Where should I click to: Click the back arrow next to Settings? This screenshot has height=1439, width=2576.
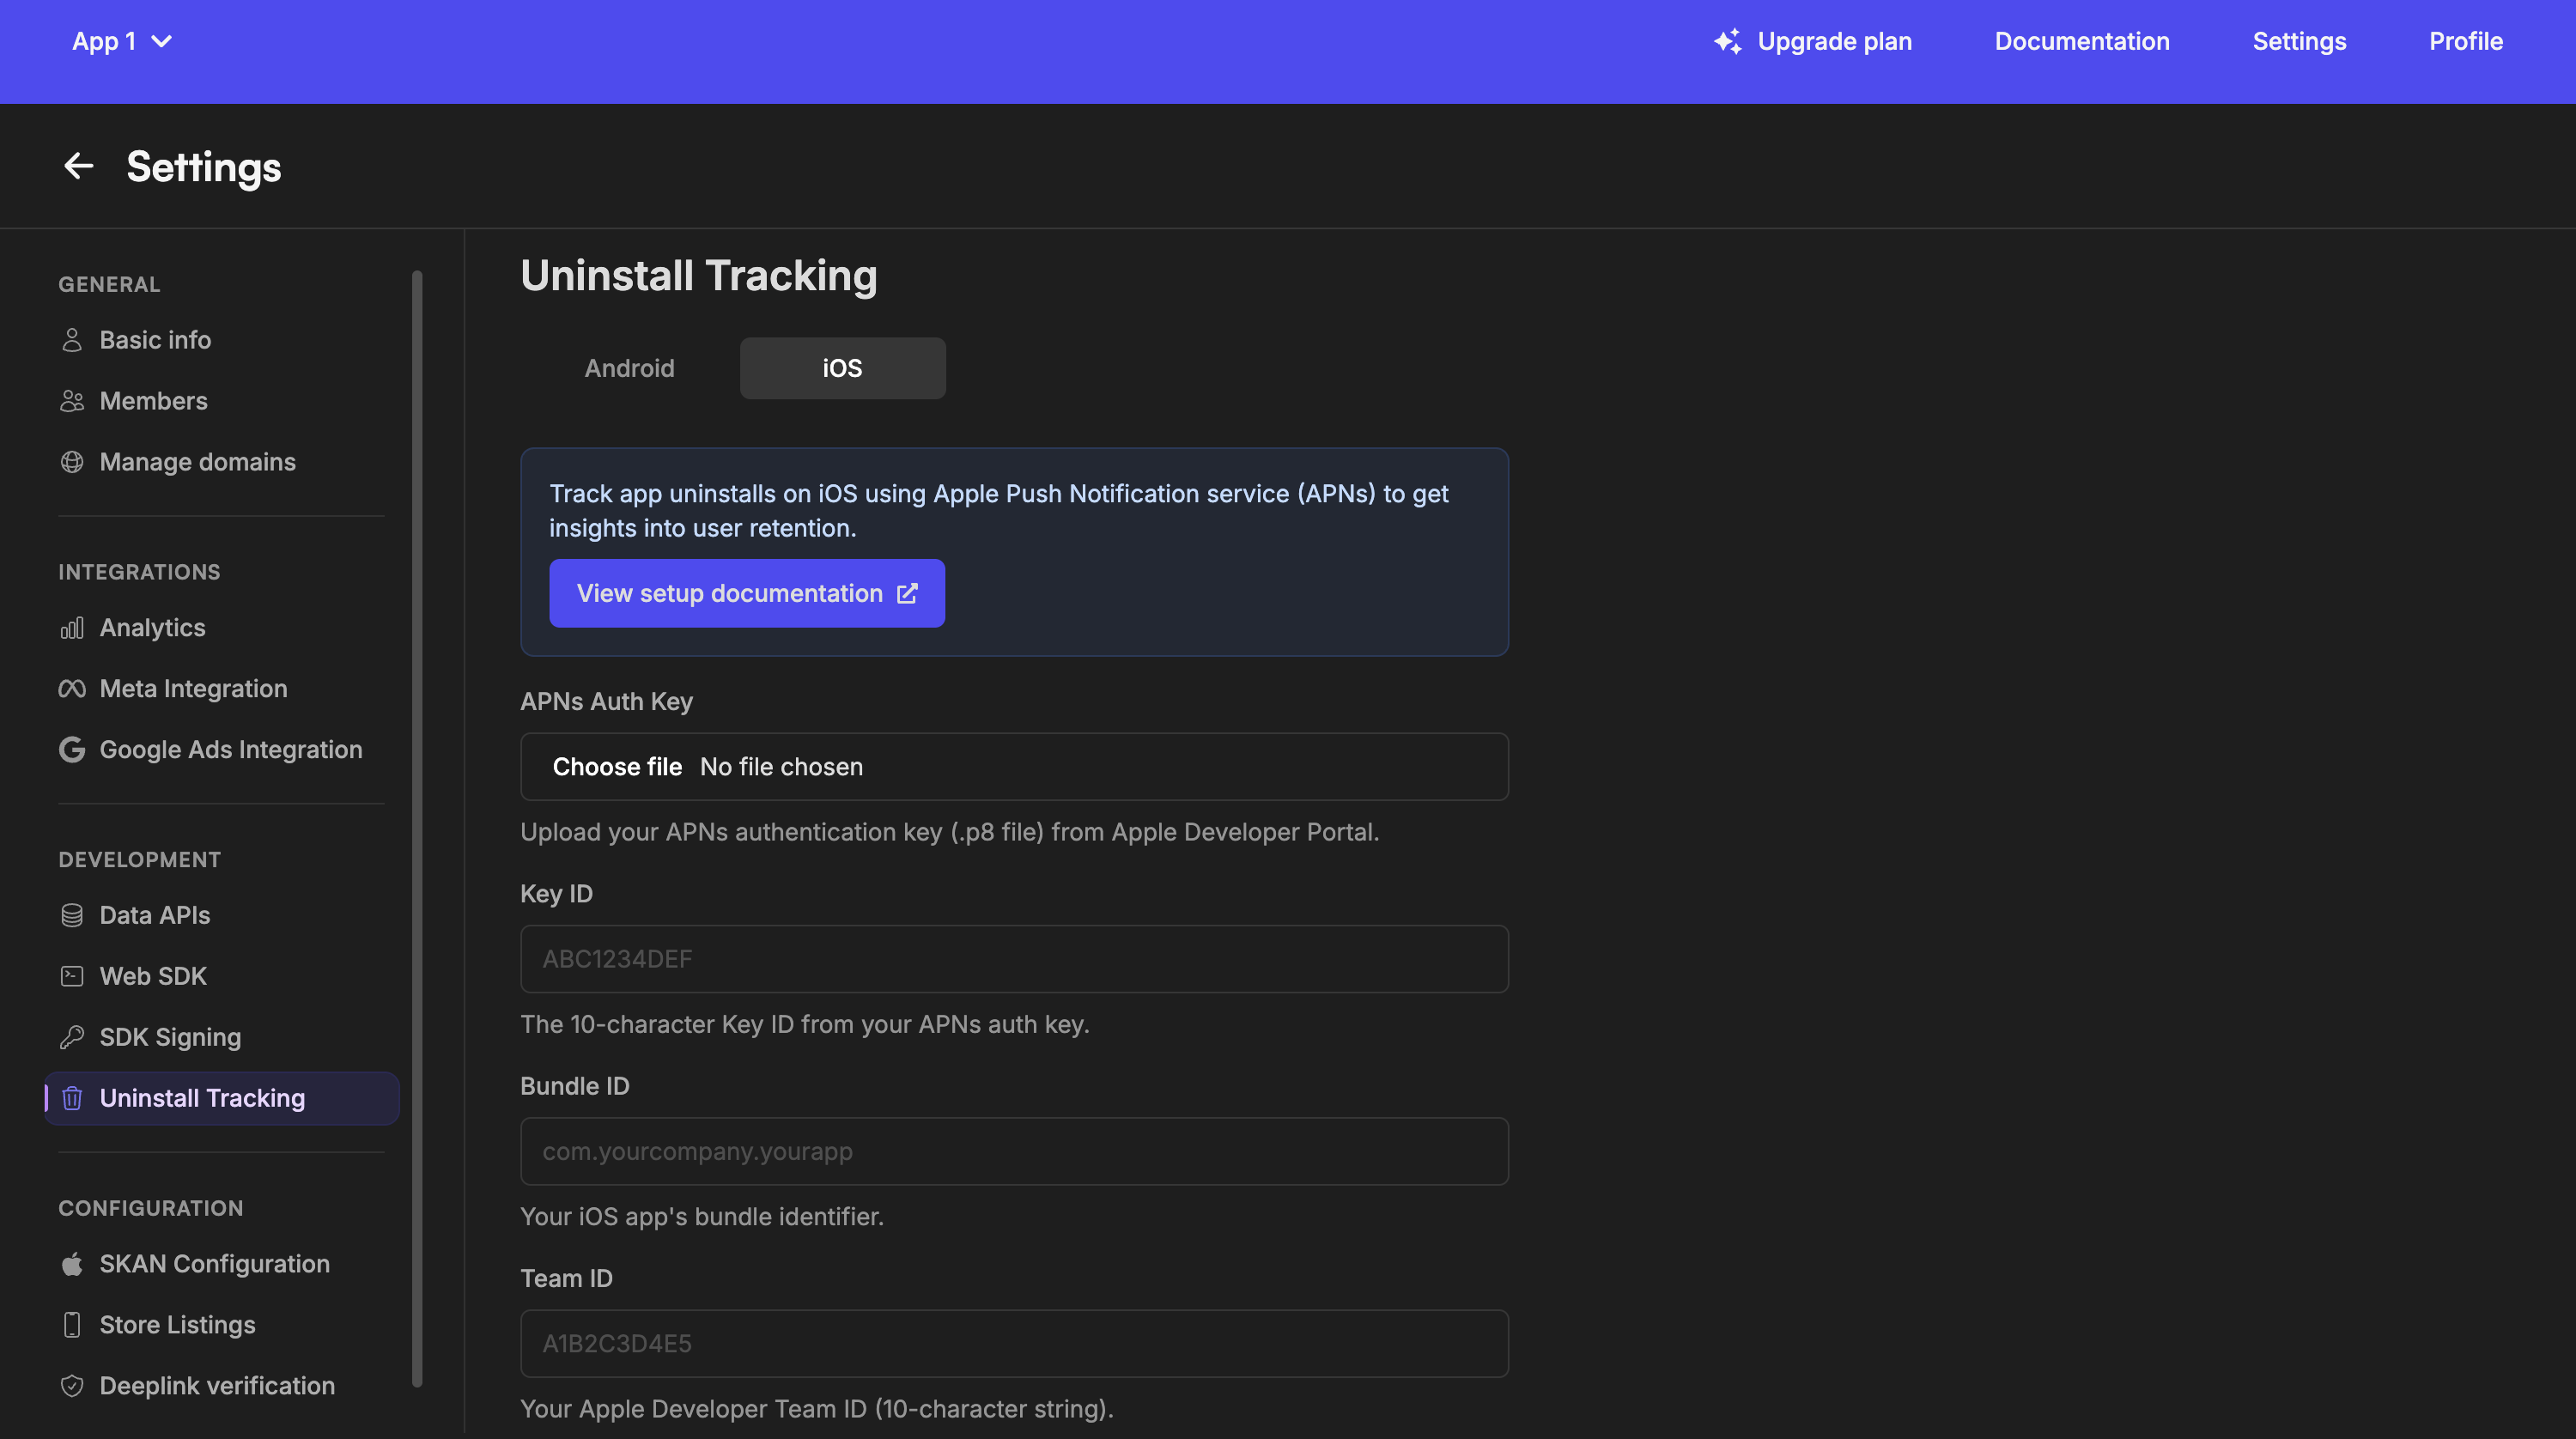pyautogui.click(x=78, y=166)
